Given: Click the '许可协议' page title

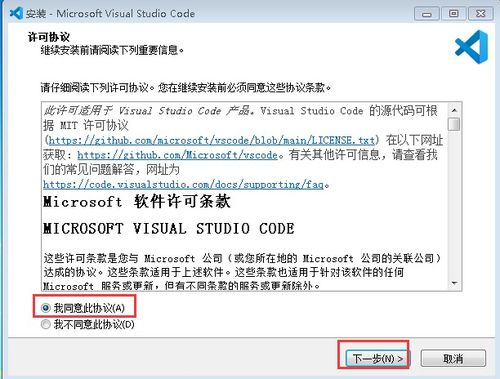Looking at the screenshot, I should (49, 37).
